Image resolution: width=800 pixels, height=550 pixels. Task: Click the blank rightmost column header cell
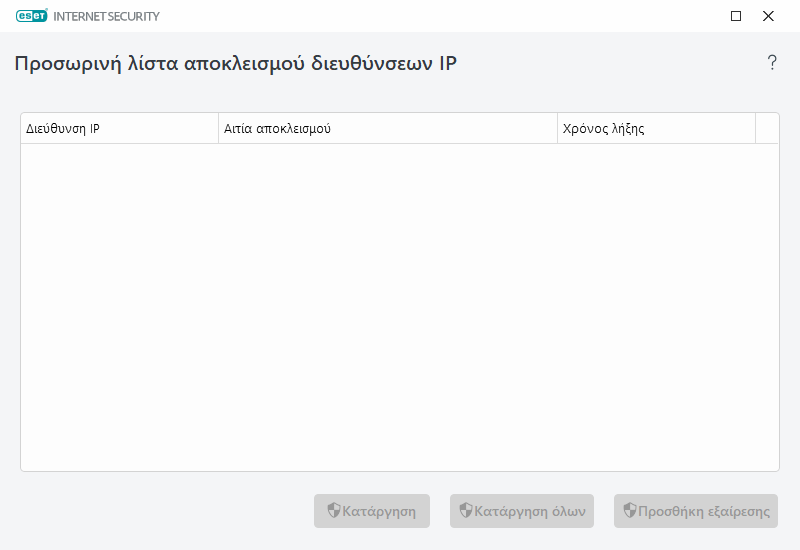click(767, 129)
